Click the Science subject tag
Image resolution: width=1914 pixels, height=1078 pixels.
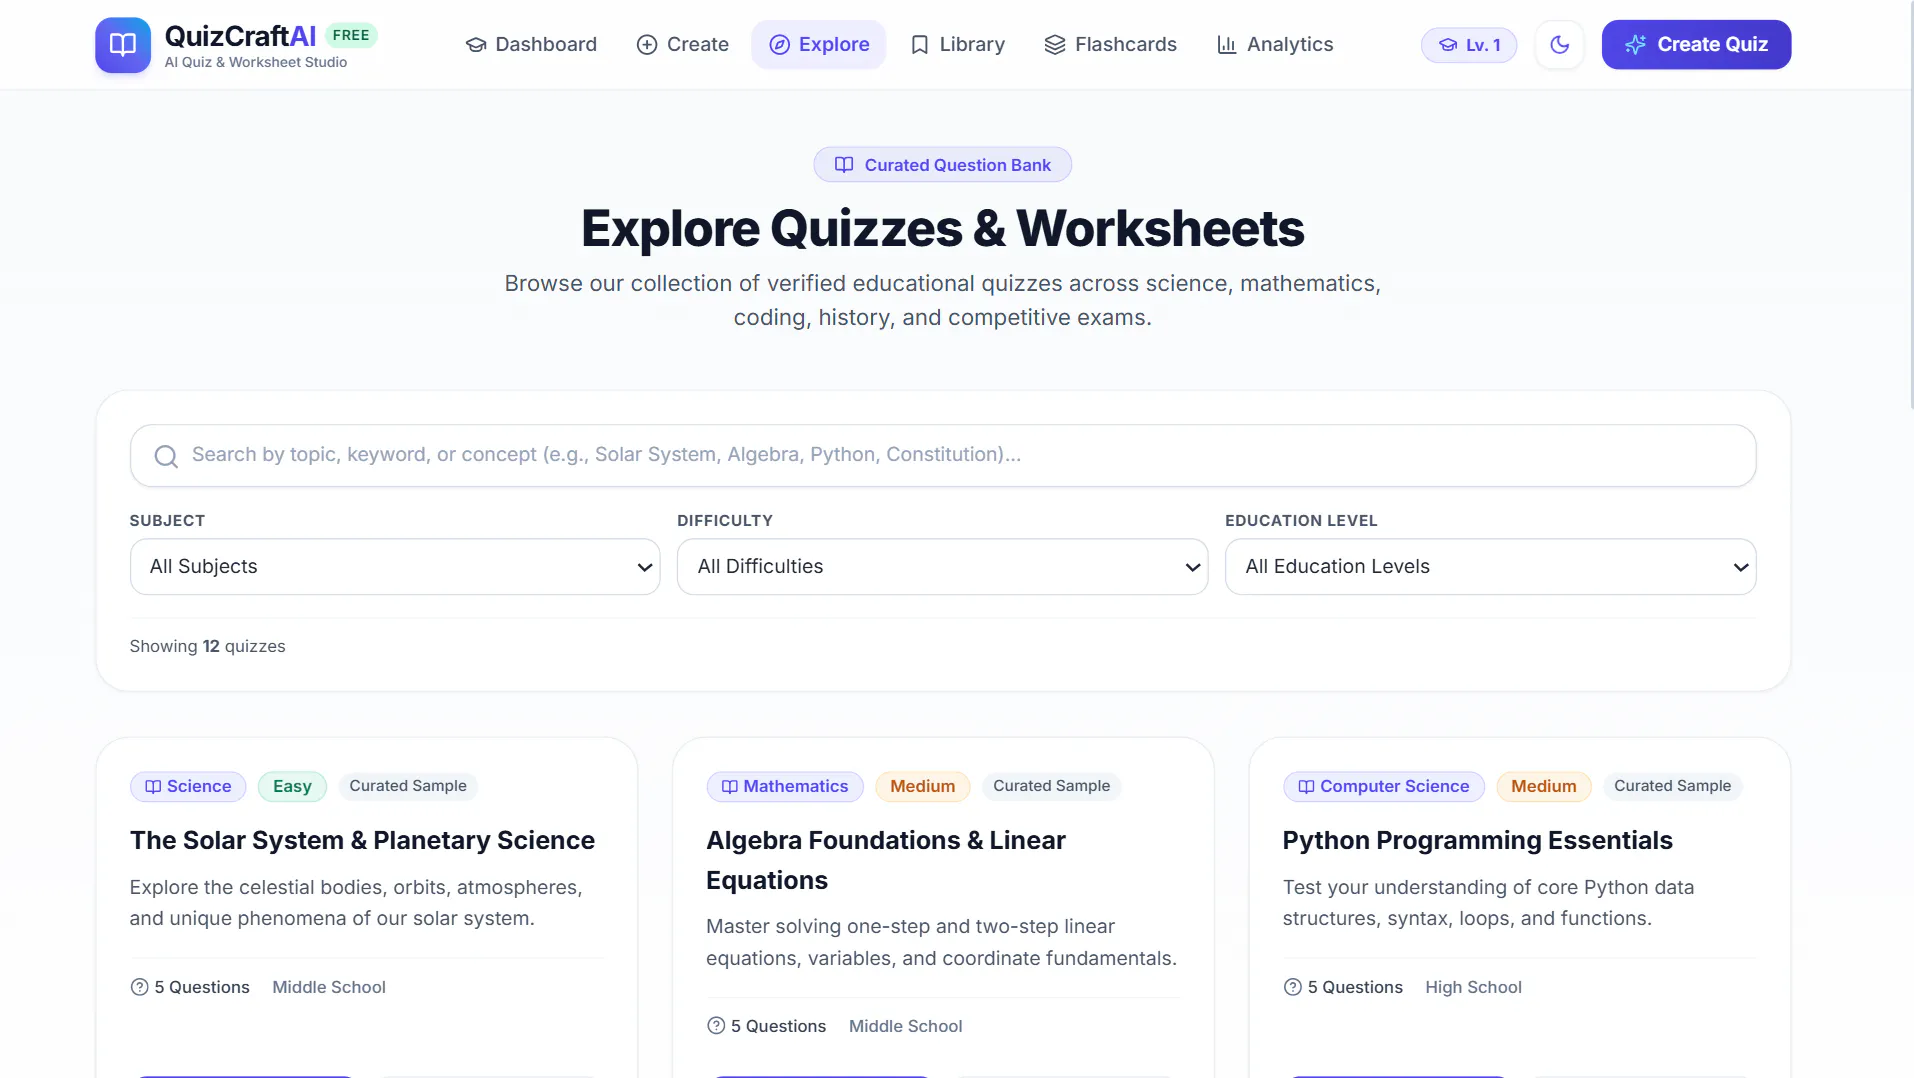188,787
